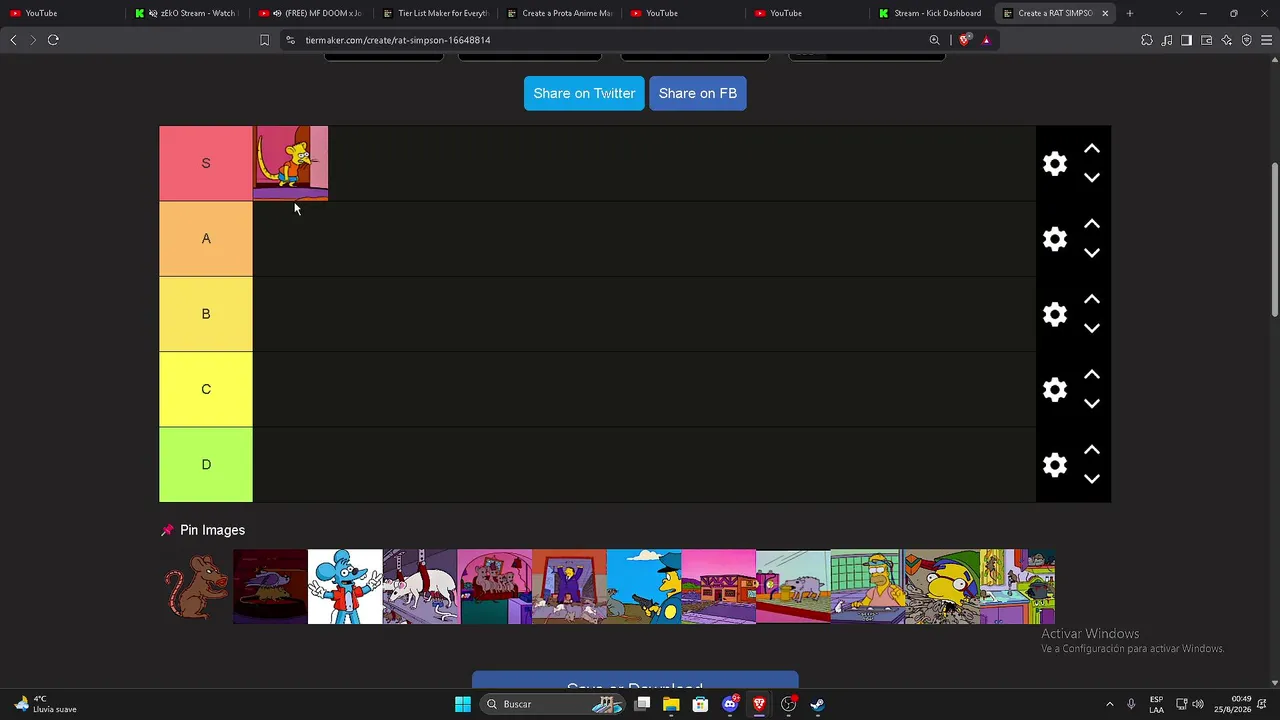The width and height of the screenshot is (1280, 720).
Task: Switch to Create a Prota Anime tab
Action: coord(560,13)
